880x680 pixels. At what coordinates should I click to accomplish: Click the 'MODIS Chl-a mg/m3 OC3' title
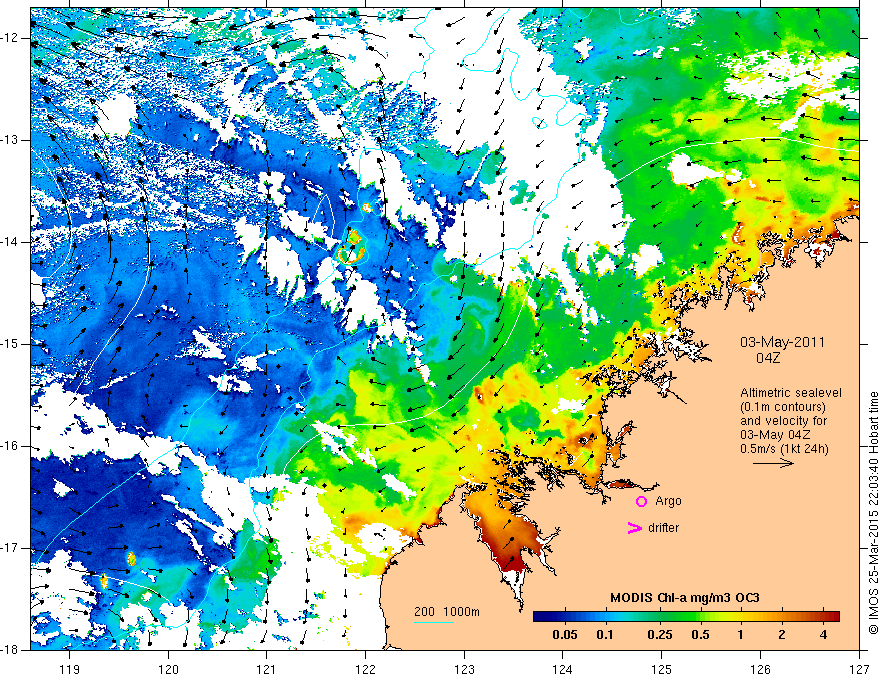[685, 598]
